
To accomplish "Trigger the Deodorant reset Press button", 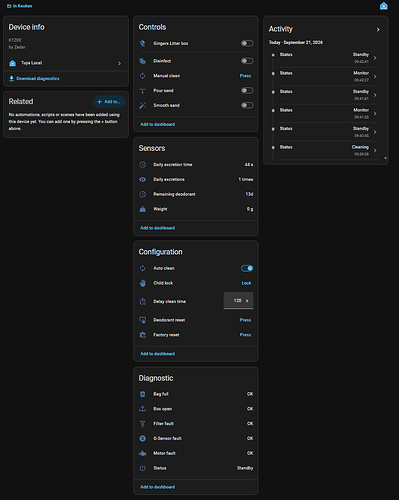I will [245, 320].
